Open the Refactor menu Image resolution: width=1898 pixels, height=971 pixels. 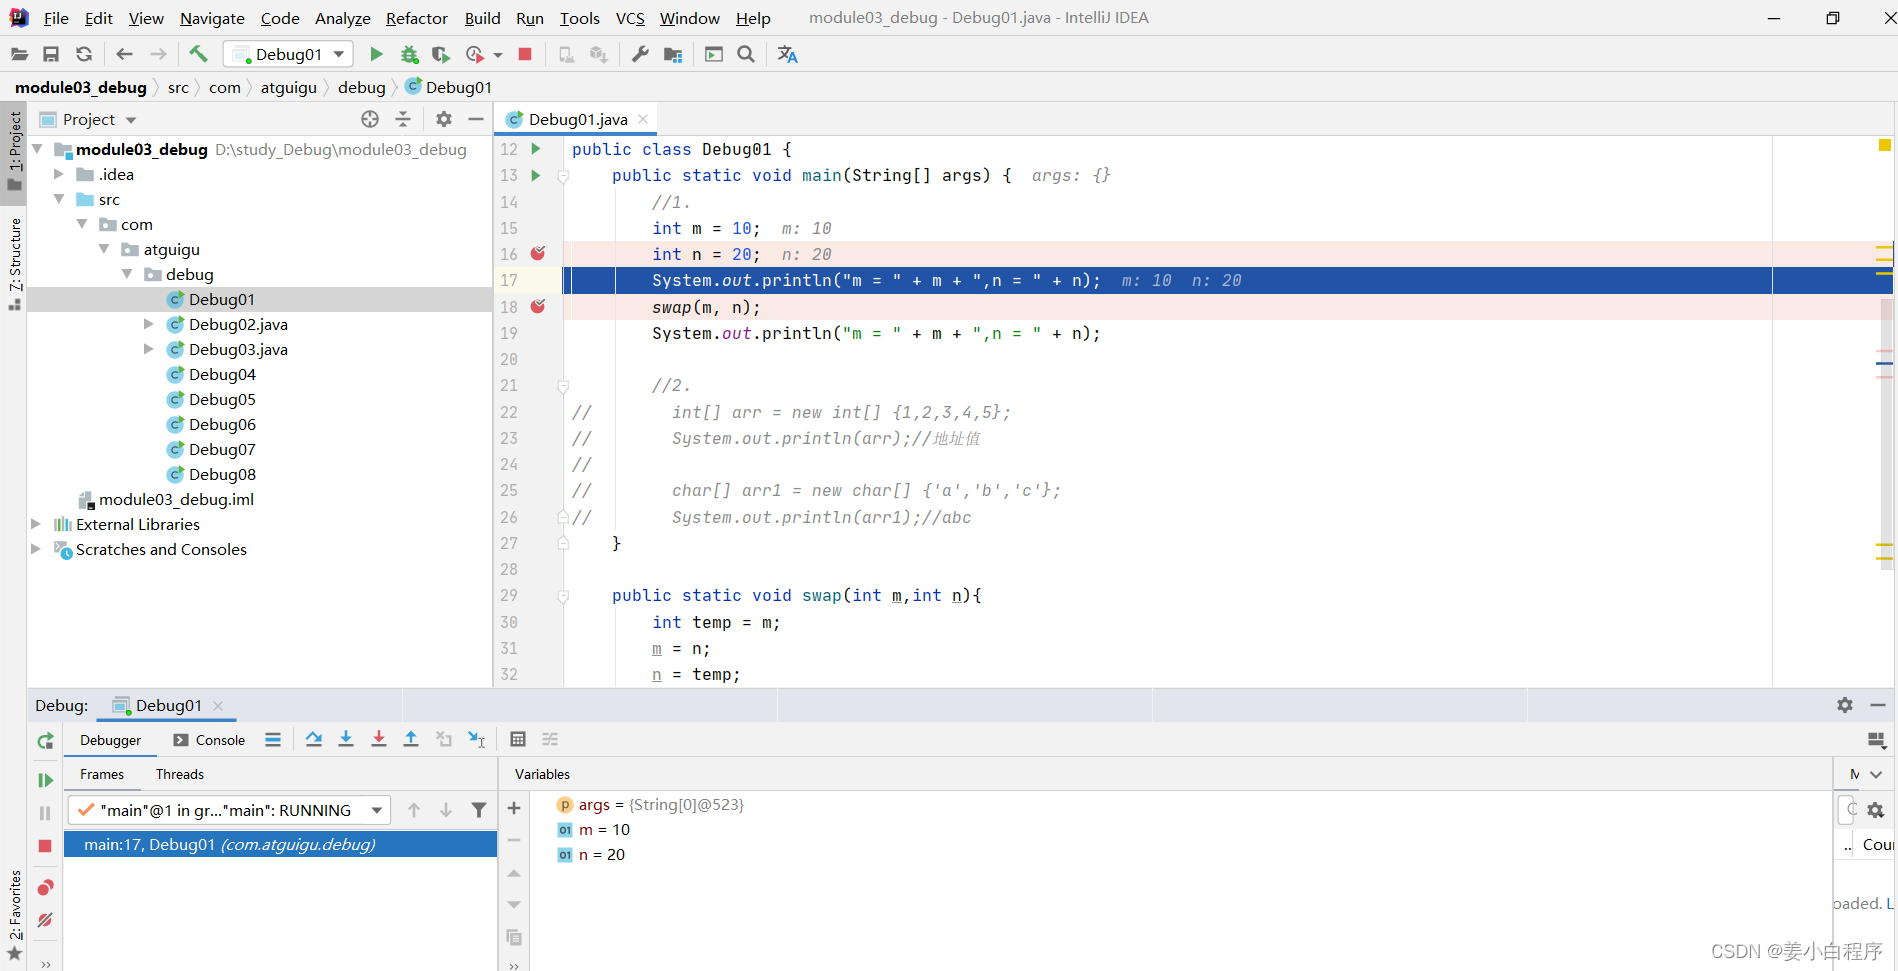(x=416, y=18)
